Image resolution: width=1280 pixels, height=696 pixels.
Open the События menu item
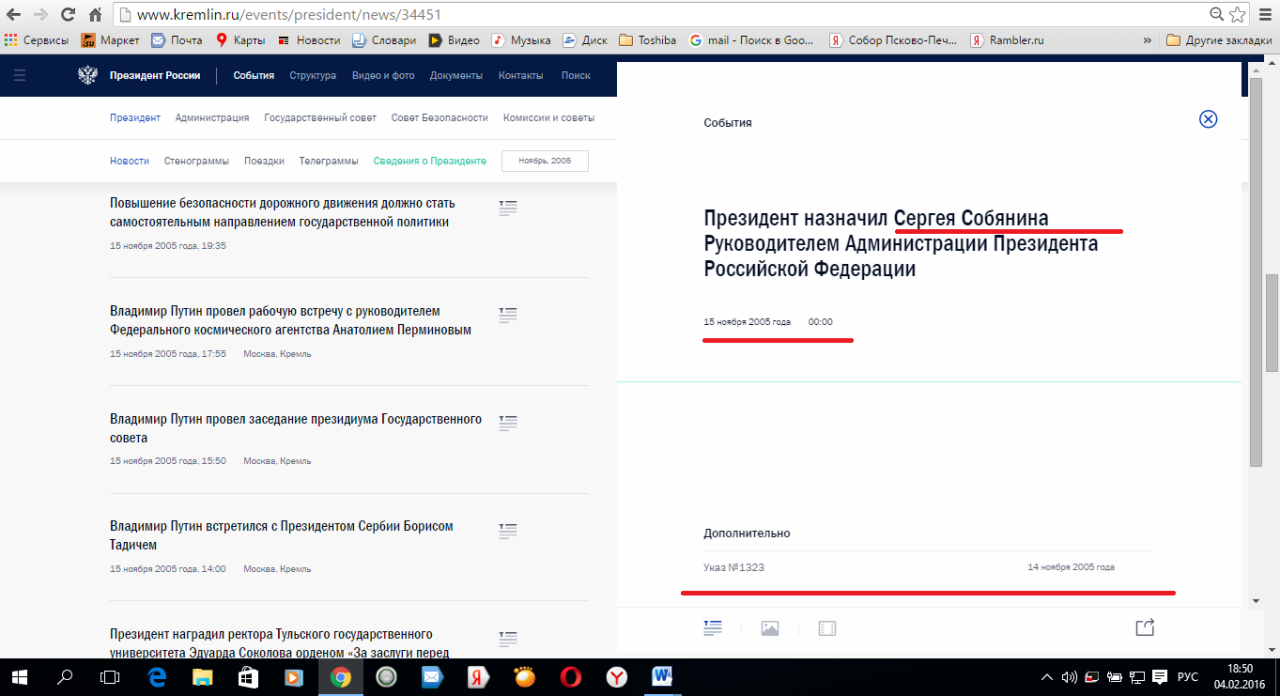[x=254, y=75]
